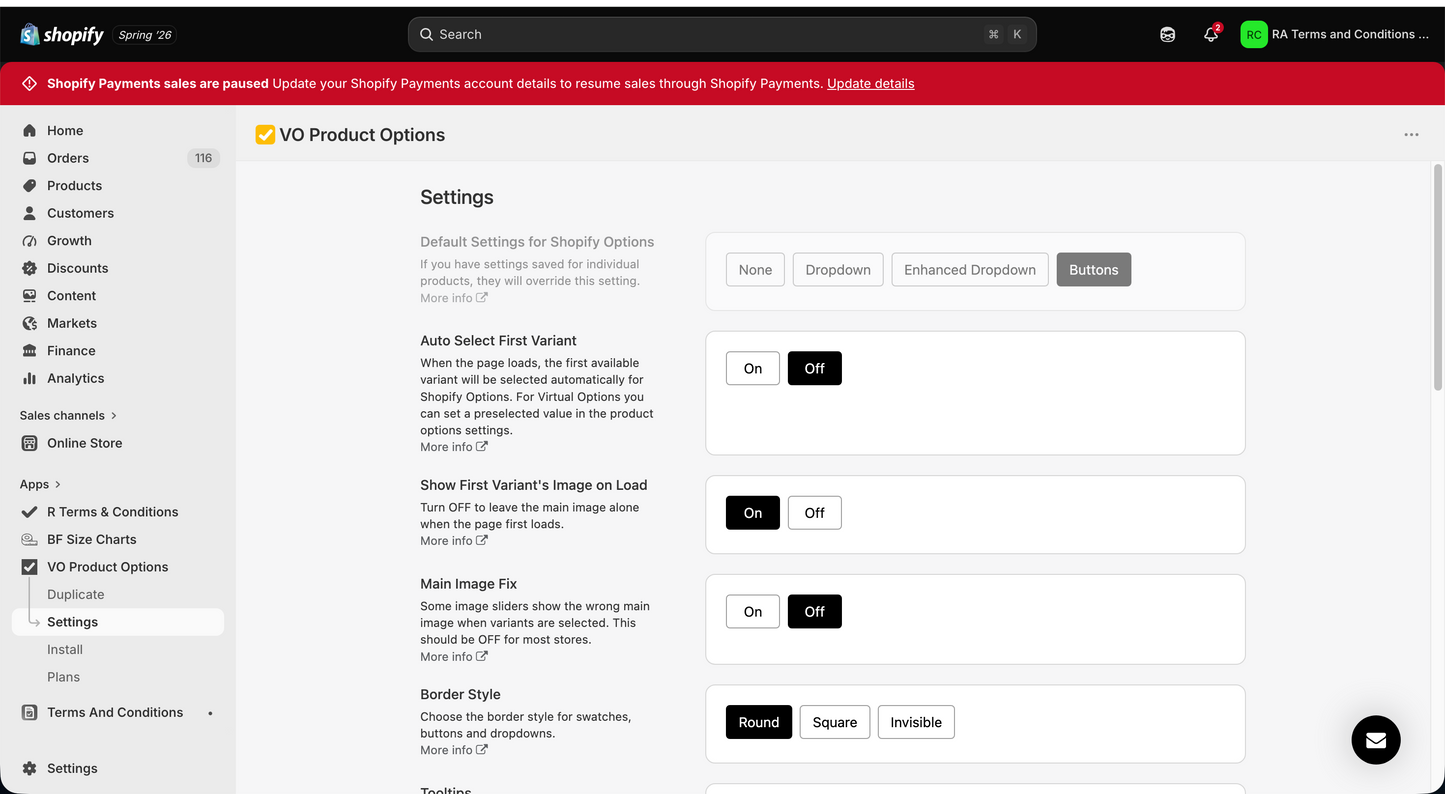Image resolution: width=1445 pixels, height=794 pixels.
Task: Set Show First Variant's Image to Off
Action: (x=815, y=513)
